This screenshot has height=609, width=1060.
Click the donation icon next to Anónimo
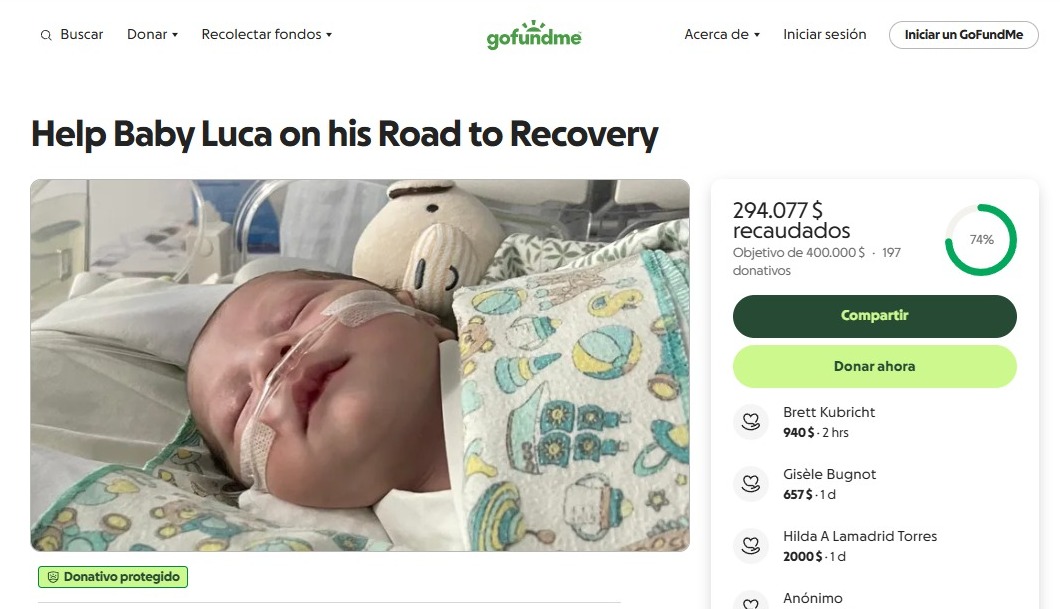pyautogui.click(x=751, y=601)
